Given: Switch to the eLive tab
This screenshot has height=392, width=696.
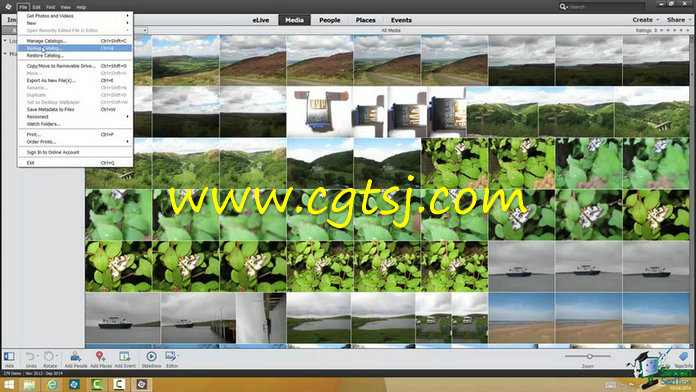Looking at the screenshot, I should (x=261, y=20).
